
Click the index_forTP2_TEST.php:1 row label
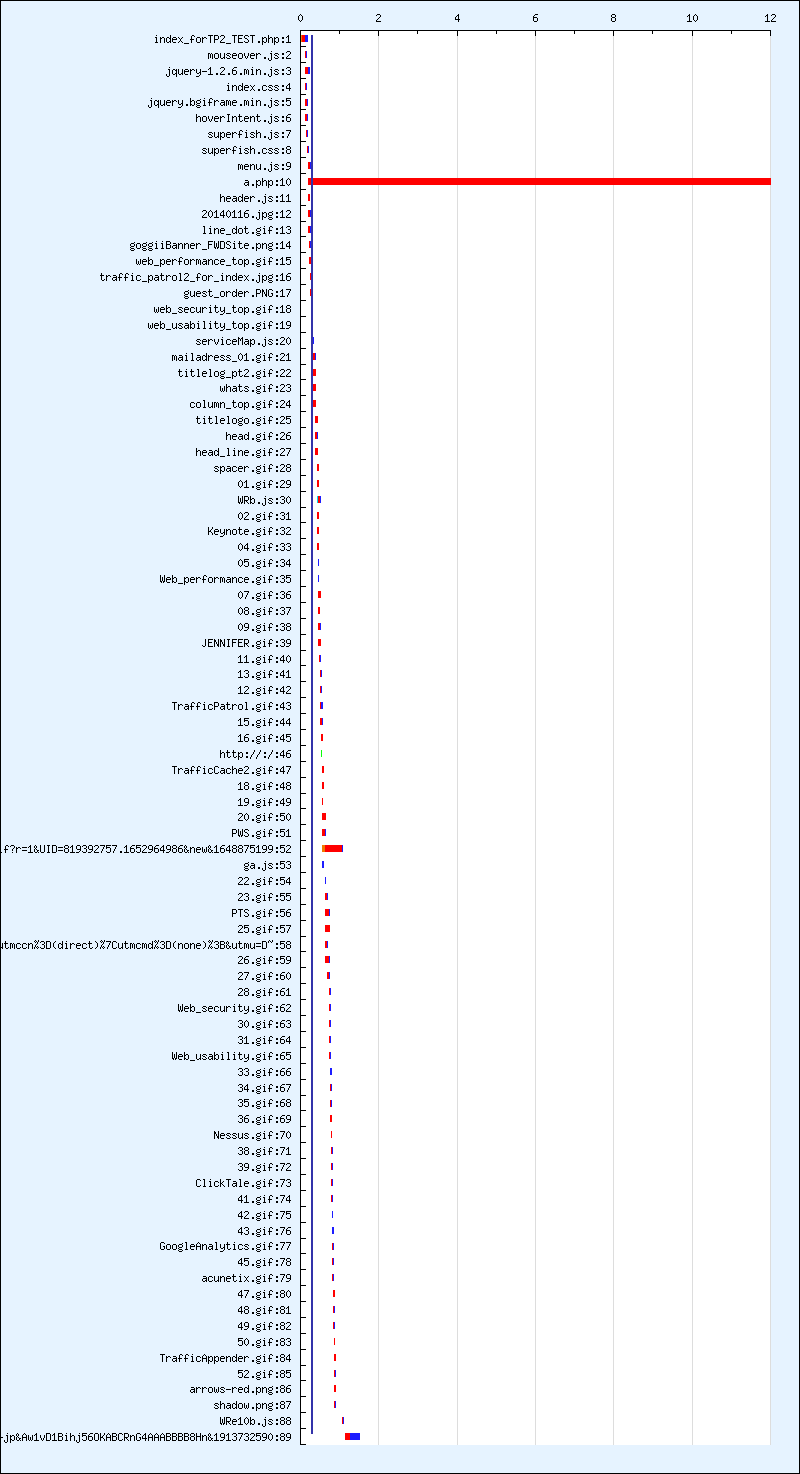pos(223,39)
